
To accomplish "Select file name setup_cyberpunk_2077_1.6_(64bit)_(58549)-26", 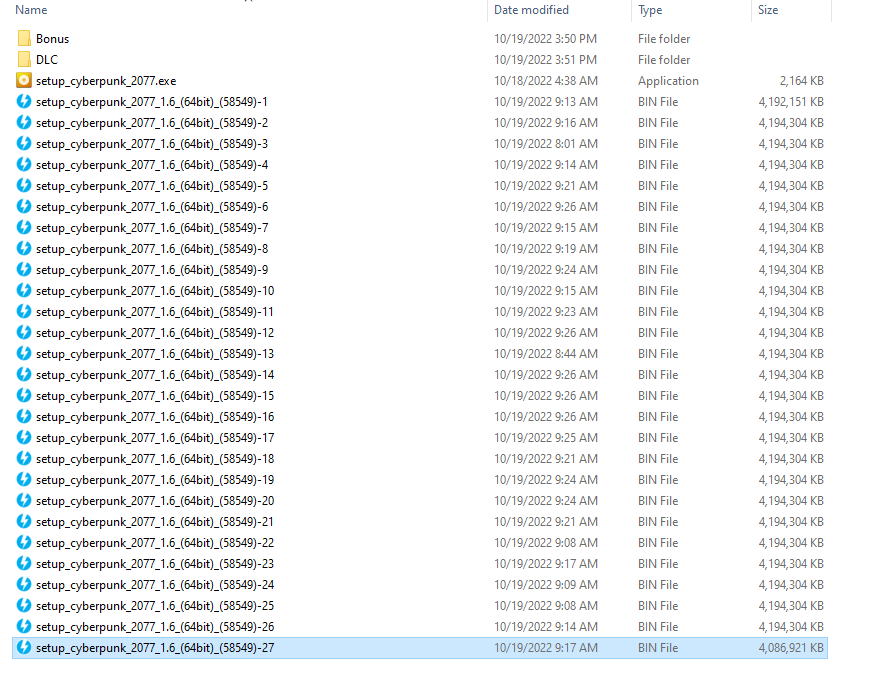I will [155, 627].
